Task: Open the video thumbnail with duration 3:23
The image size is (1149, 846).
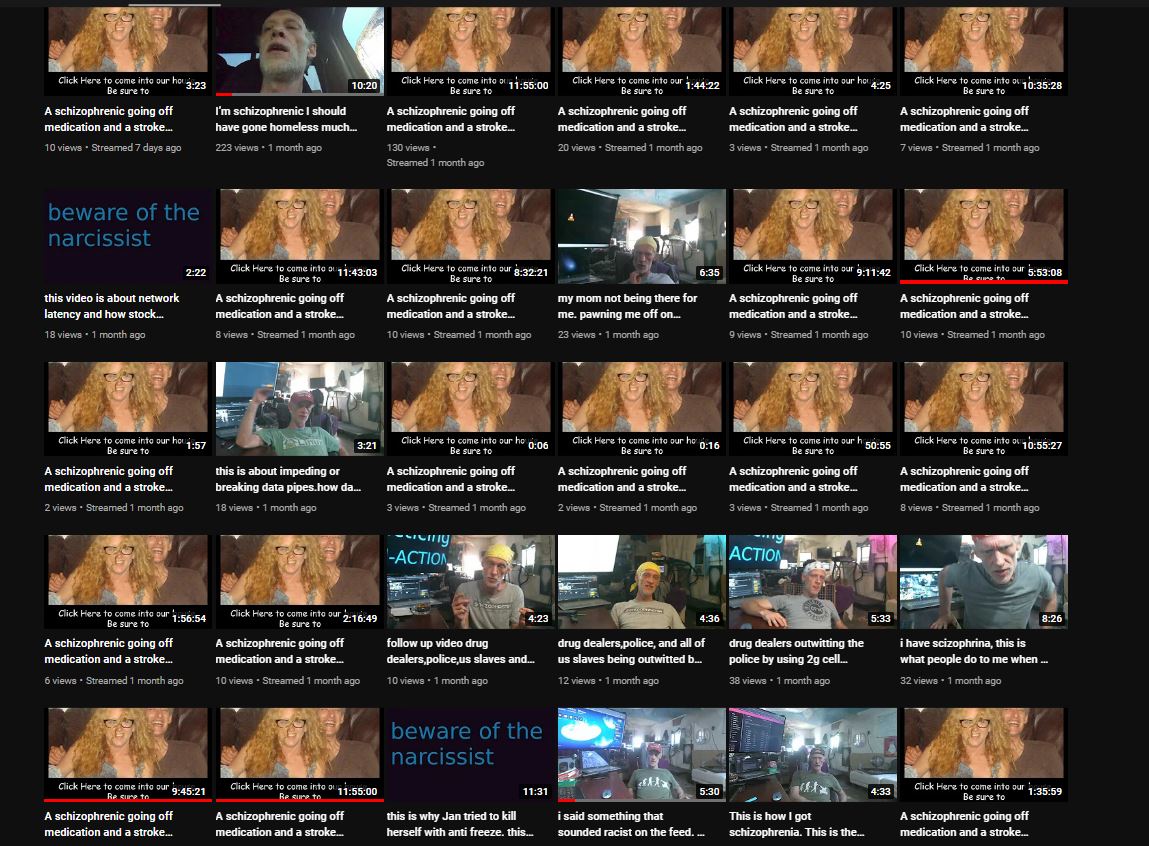Action: [x=128, y=51]
